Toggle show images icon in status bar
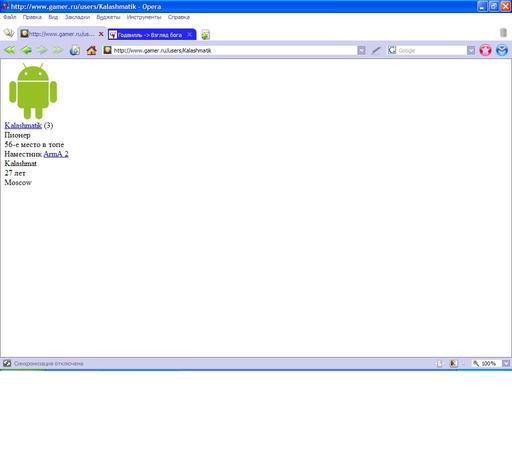 coord(453,364)
